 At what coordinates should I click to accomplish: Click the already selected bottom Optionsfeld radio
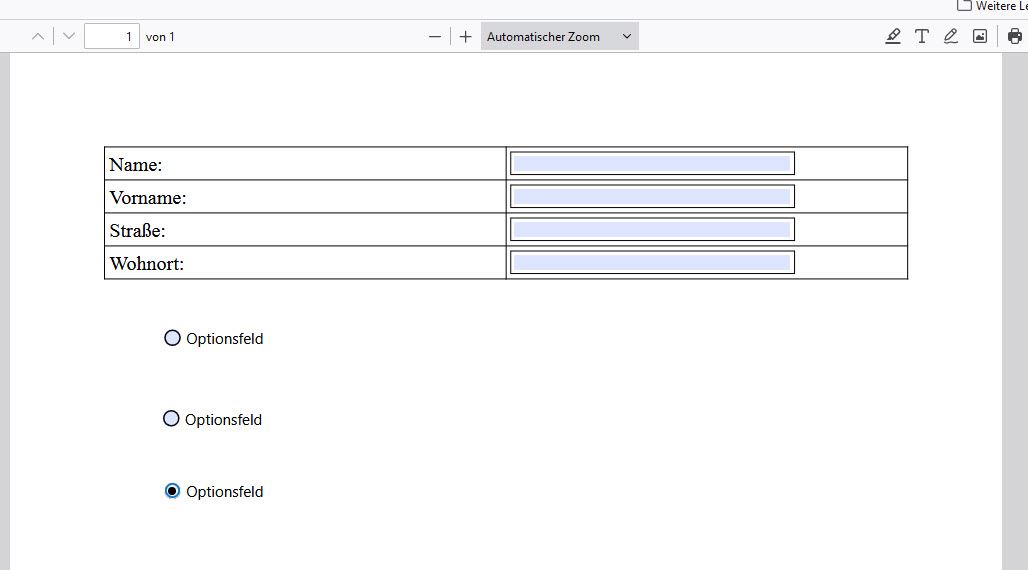[x=172, y=491]
